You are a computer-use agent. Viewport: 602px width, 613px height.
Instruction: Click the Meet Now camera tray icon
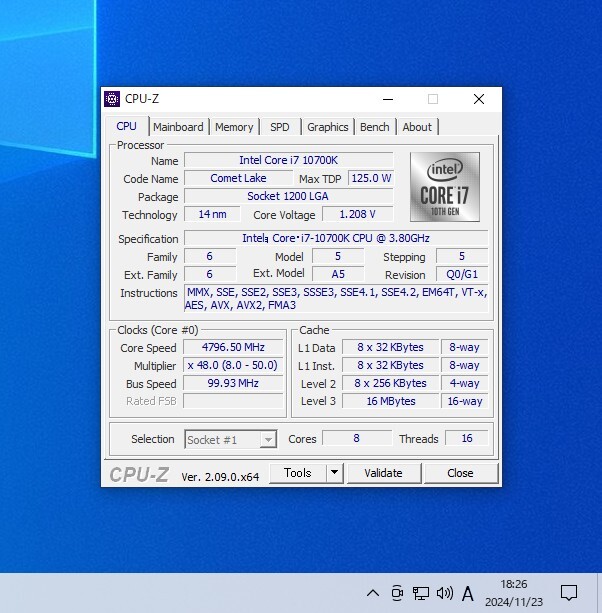397,593
